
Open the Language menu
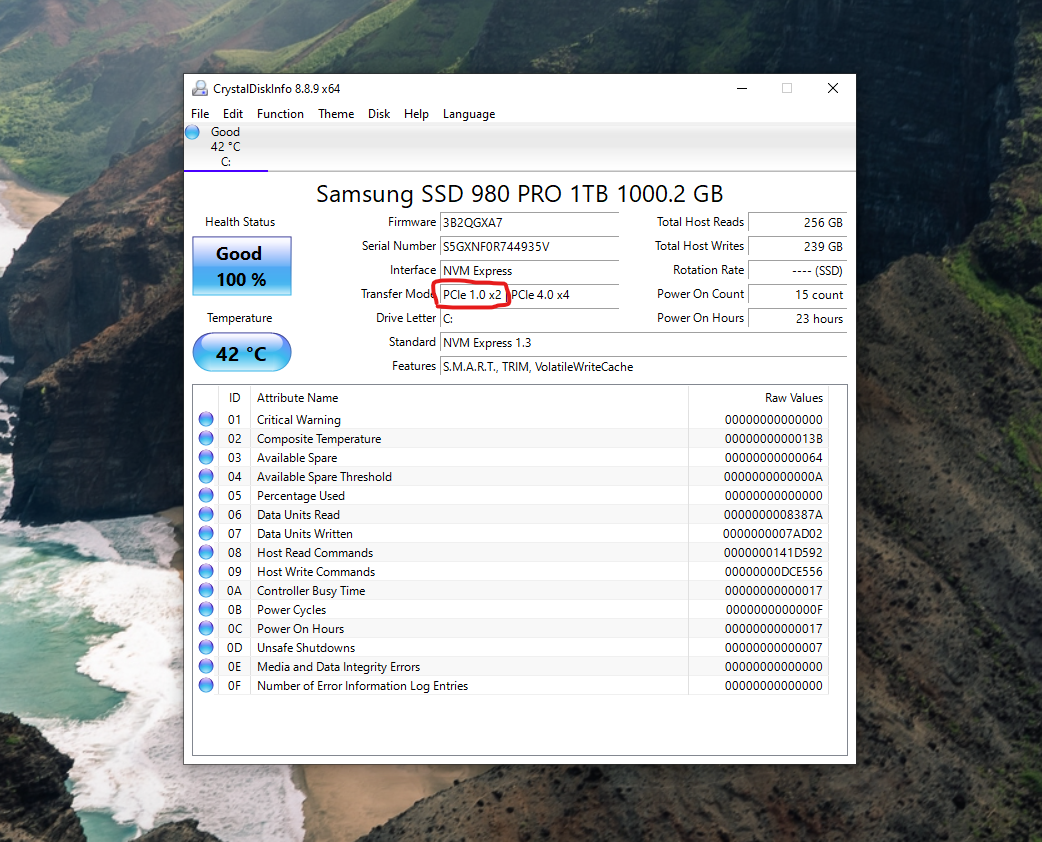[468, 113]
